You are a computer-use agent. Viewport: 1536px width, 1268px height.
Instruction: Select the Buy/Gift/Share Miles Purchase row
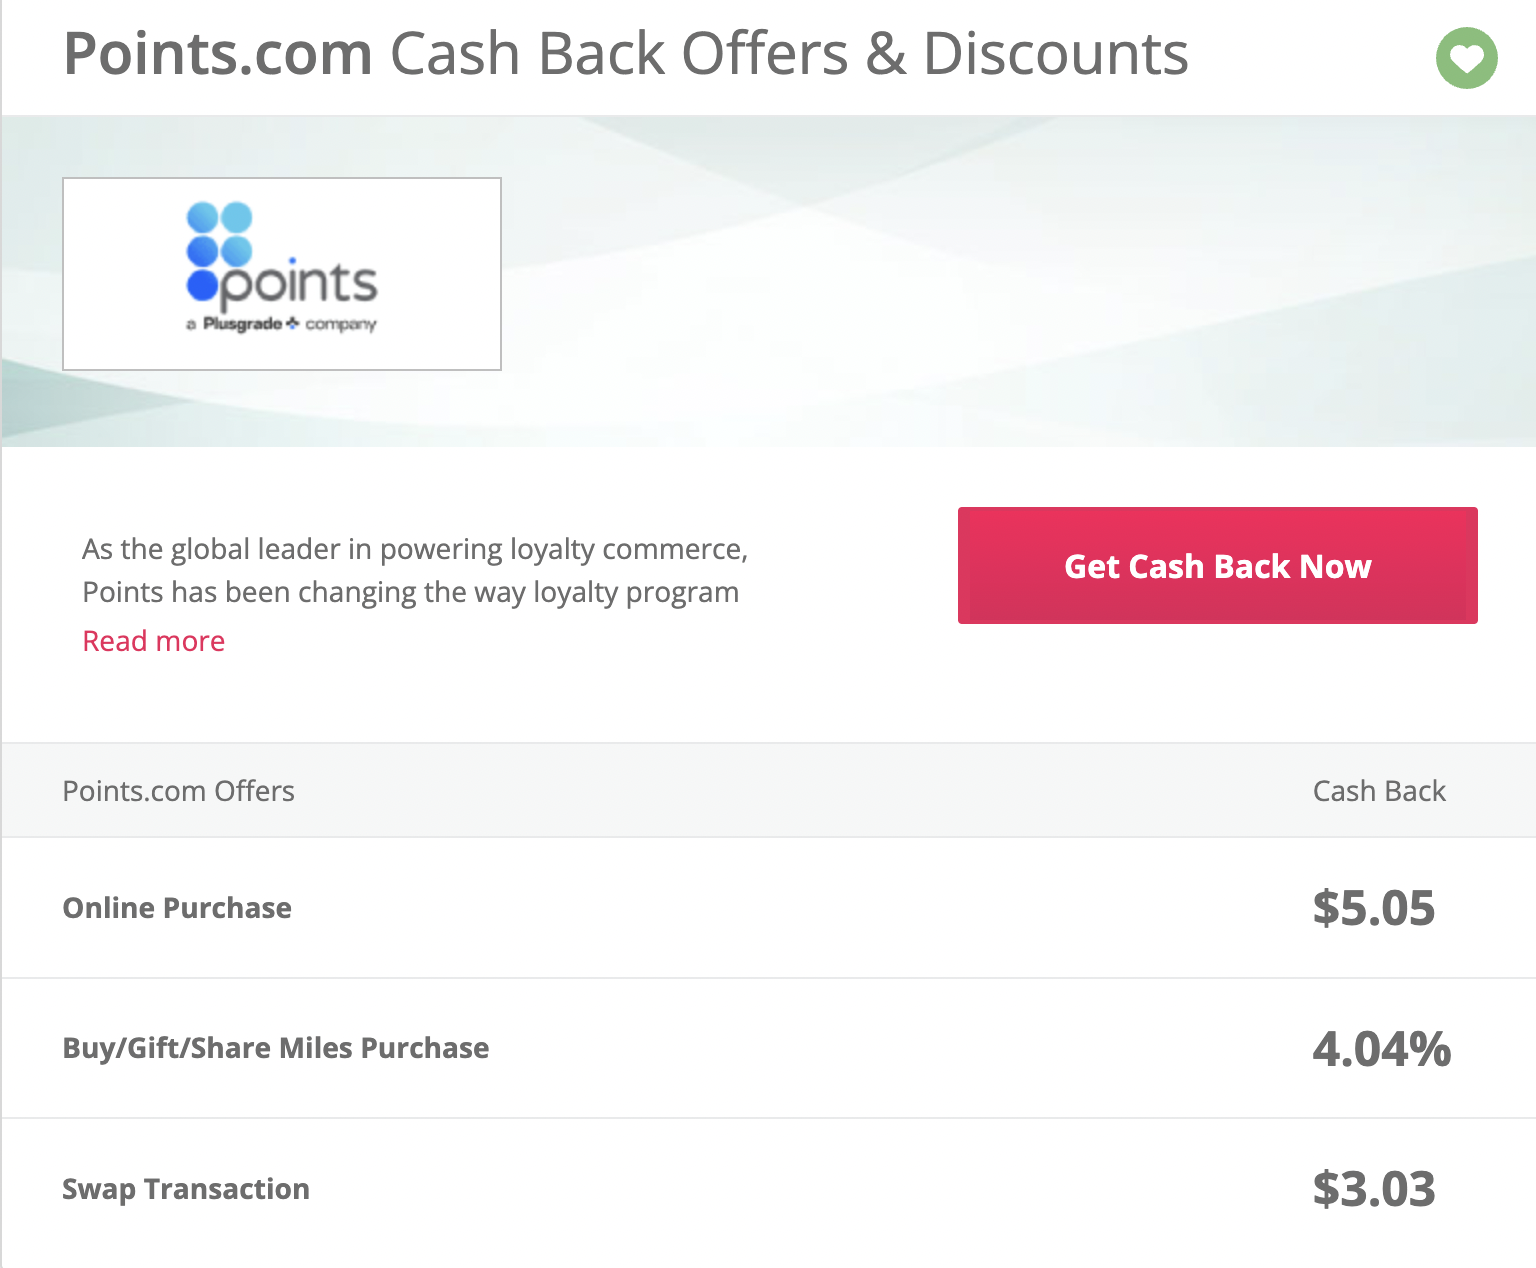[x=768, y=1048]
